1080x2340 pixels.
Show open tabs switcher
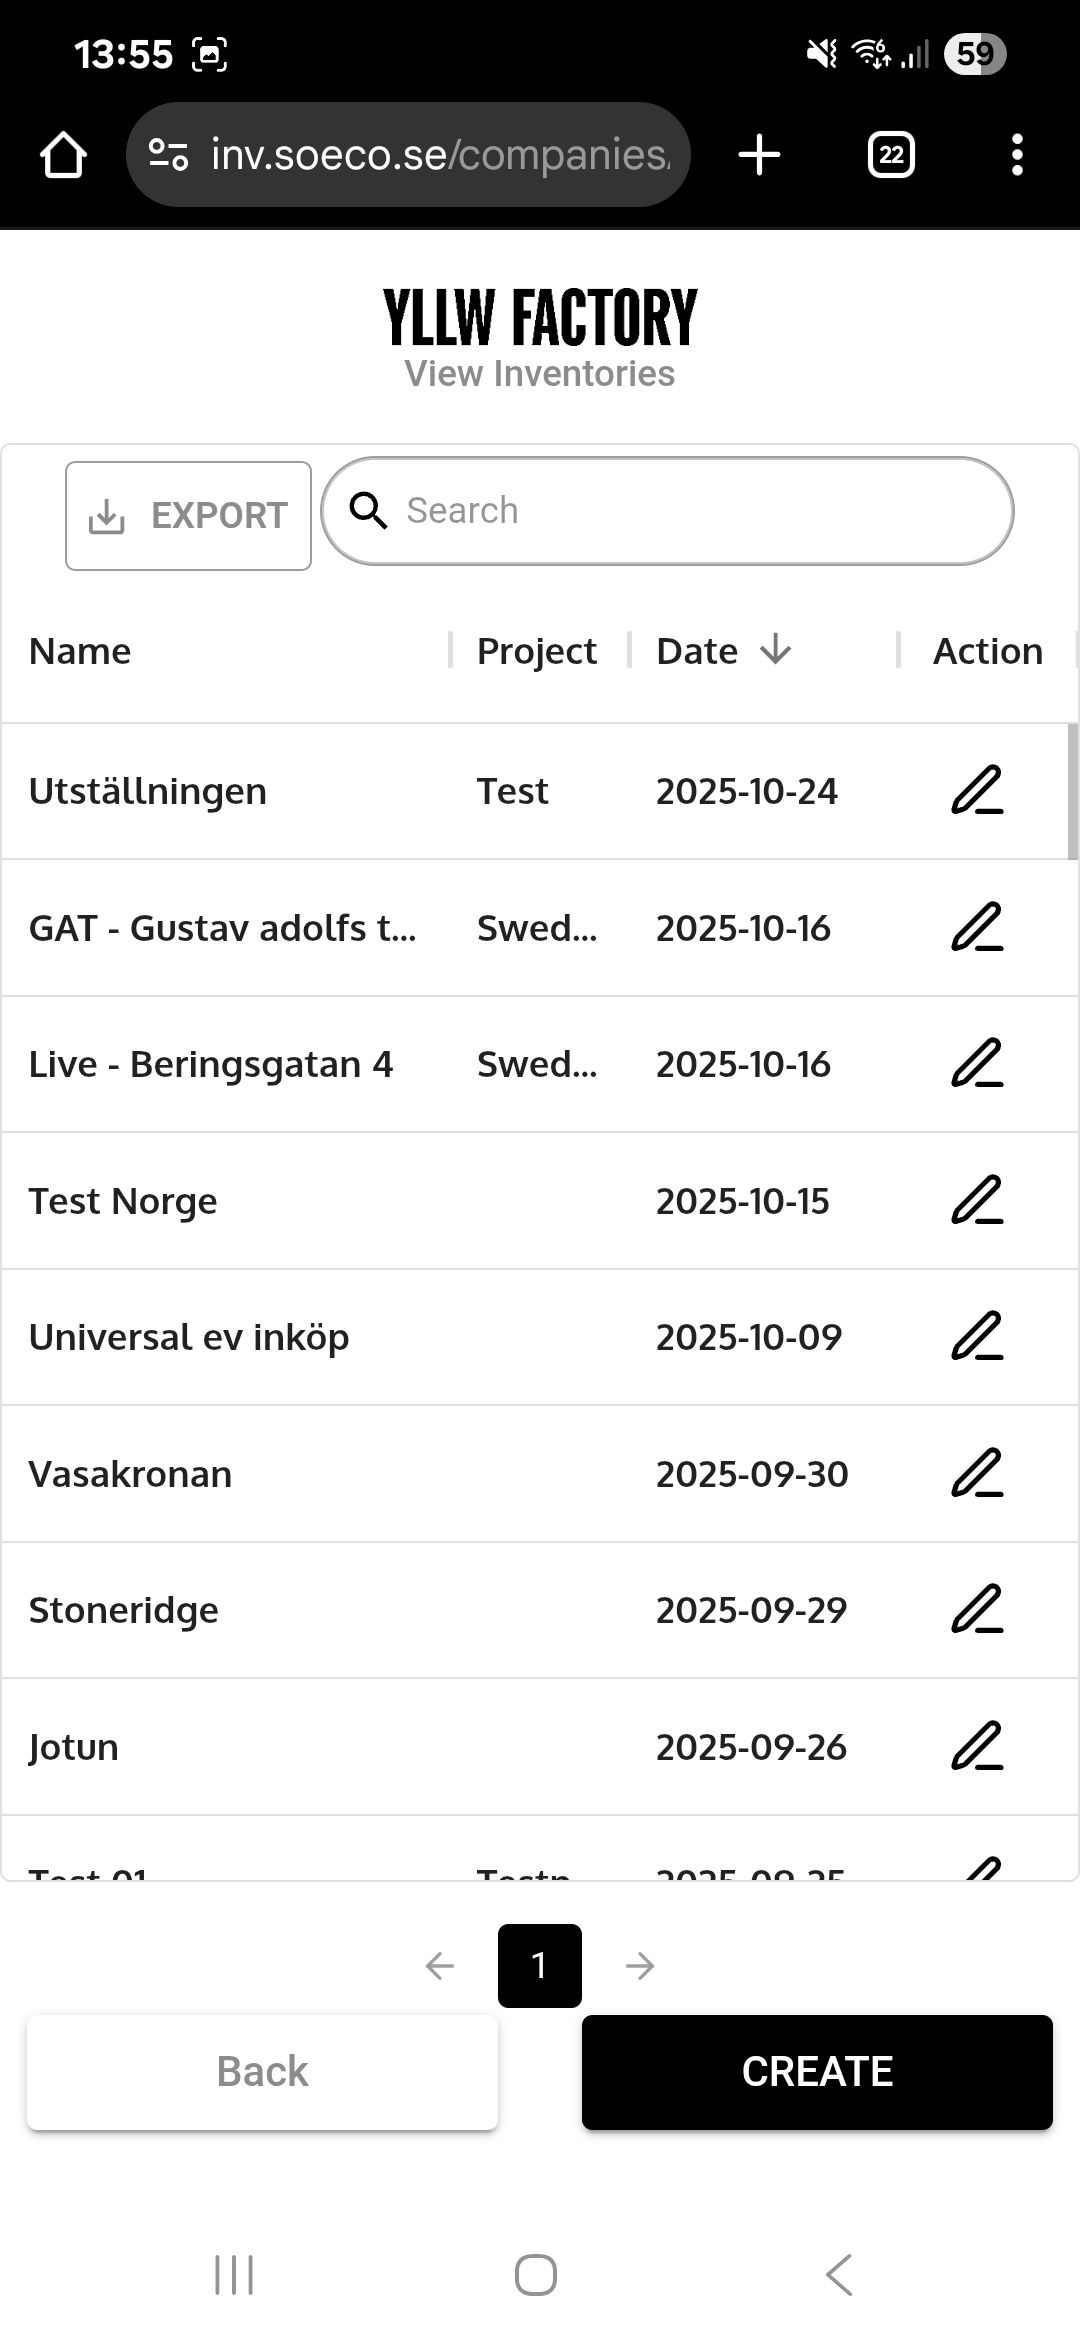tap(891, 155)
